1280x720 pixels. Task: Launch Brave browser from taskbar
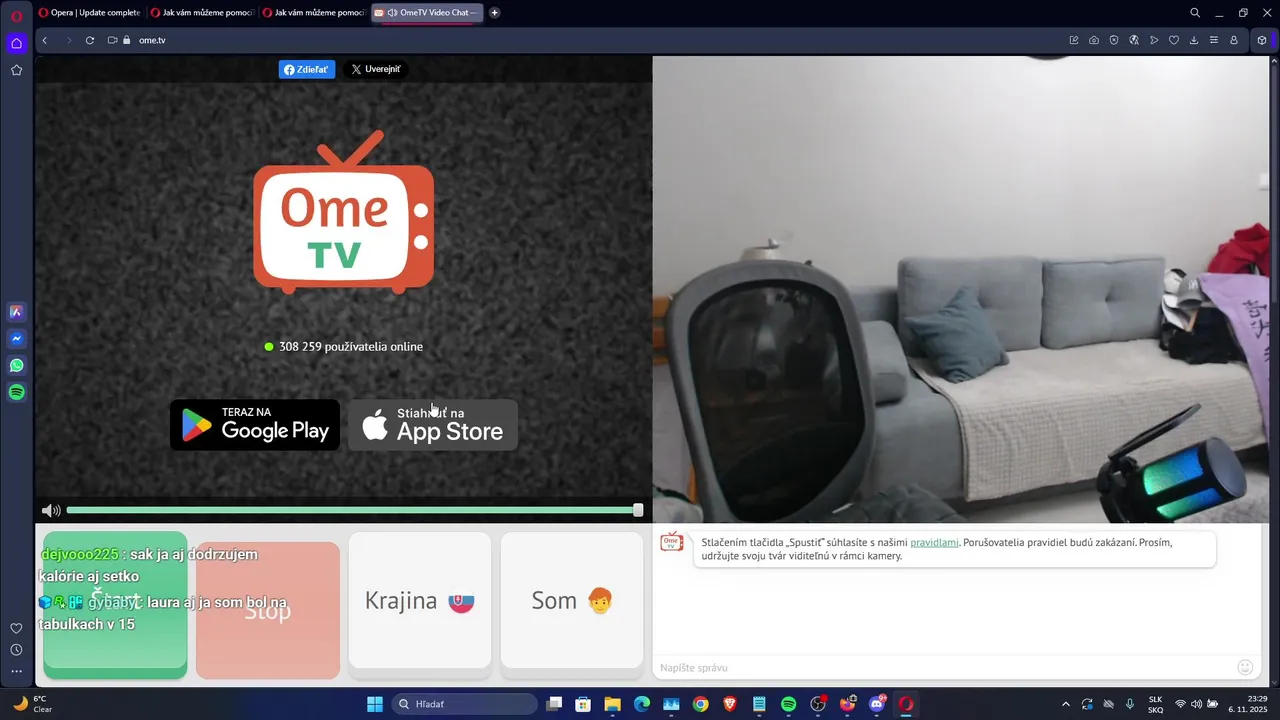click(x=729, y=704)
